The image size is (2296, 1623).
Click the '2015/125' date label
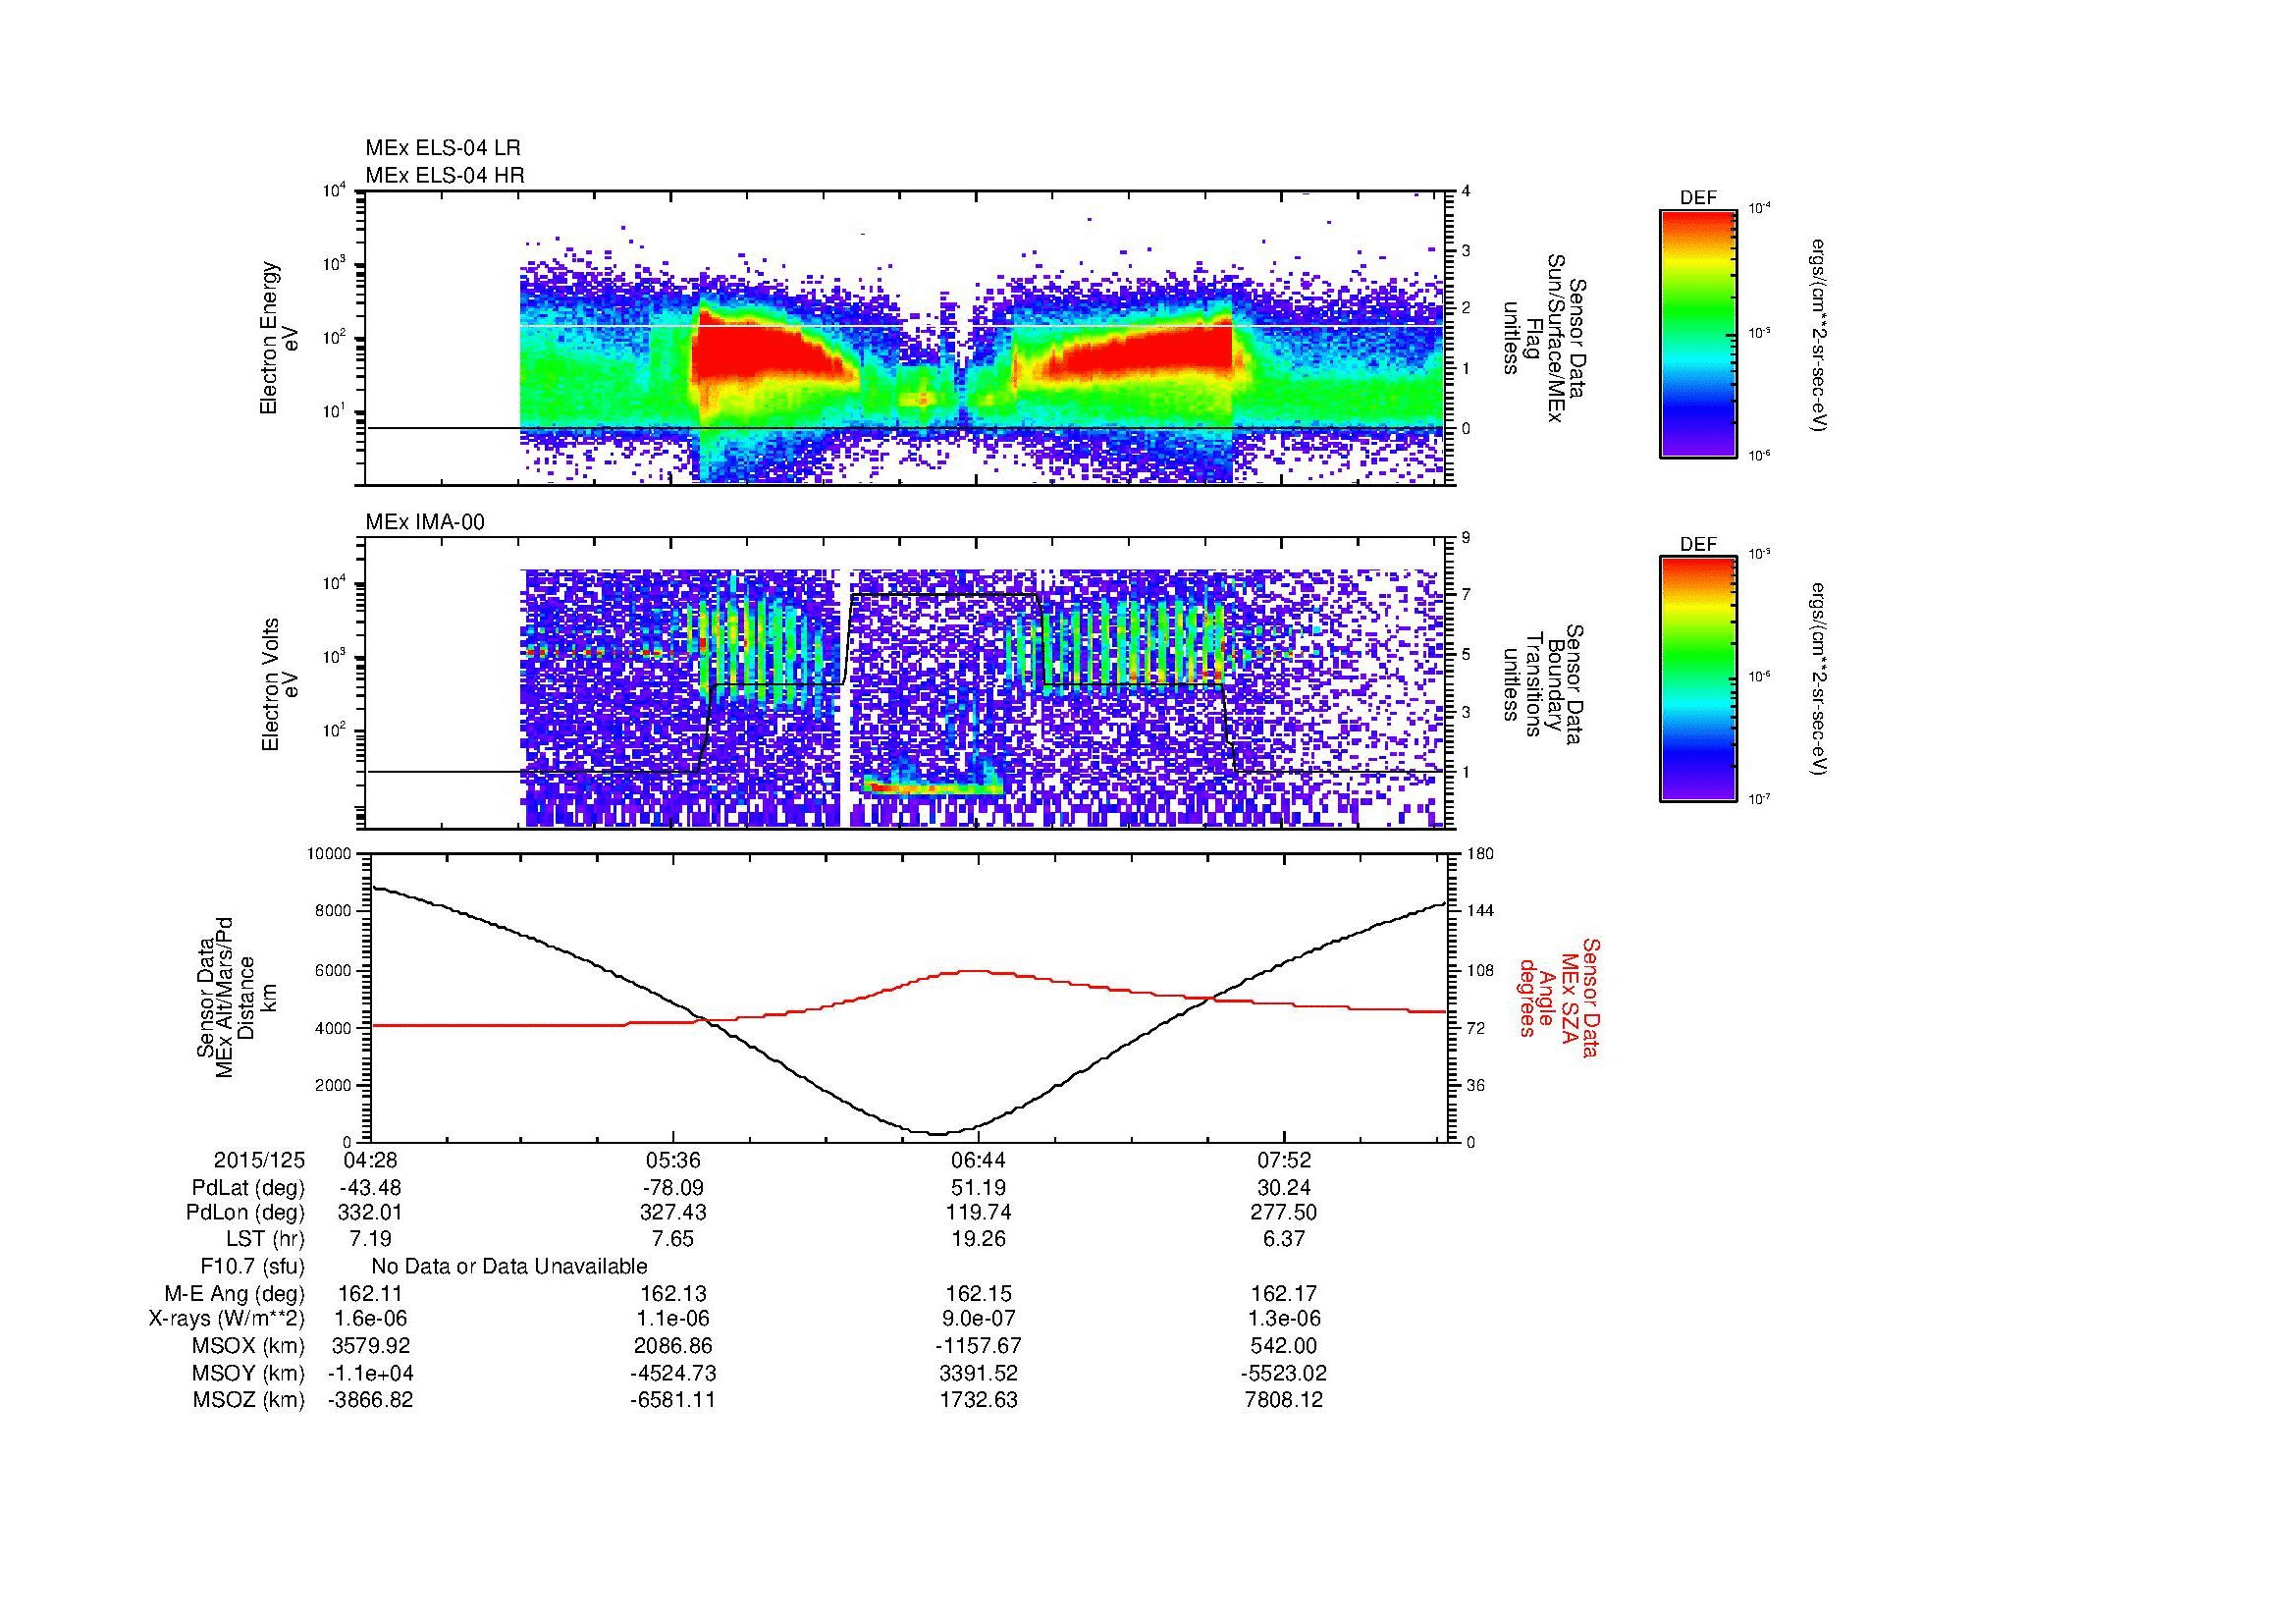[259, 1161]
